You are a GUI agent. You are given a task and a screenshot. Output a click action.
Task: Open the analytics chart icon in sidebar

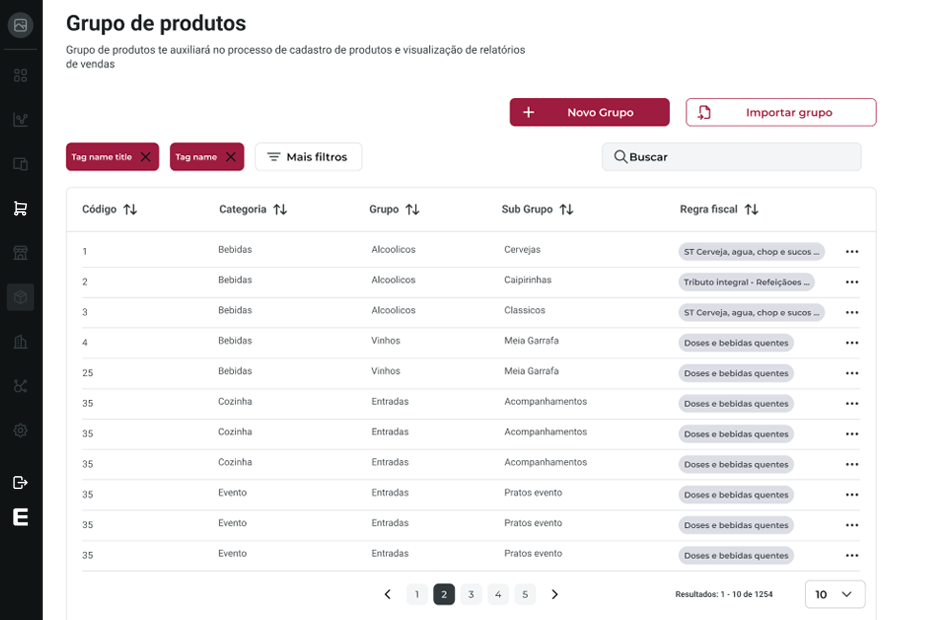point(20,120)
